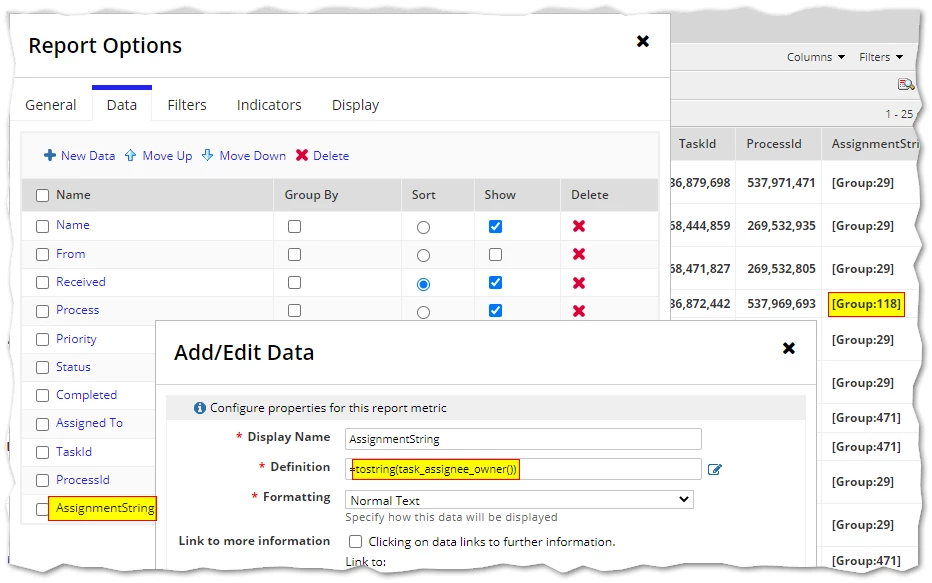Click the Group By column header

click(311, 195)
